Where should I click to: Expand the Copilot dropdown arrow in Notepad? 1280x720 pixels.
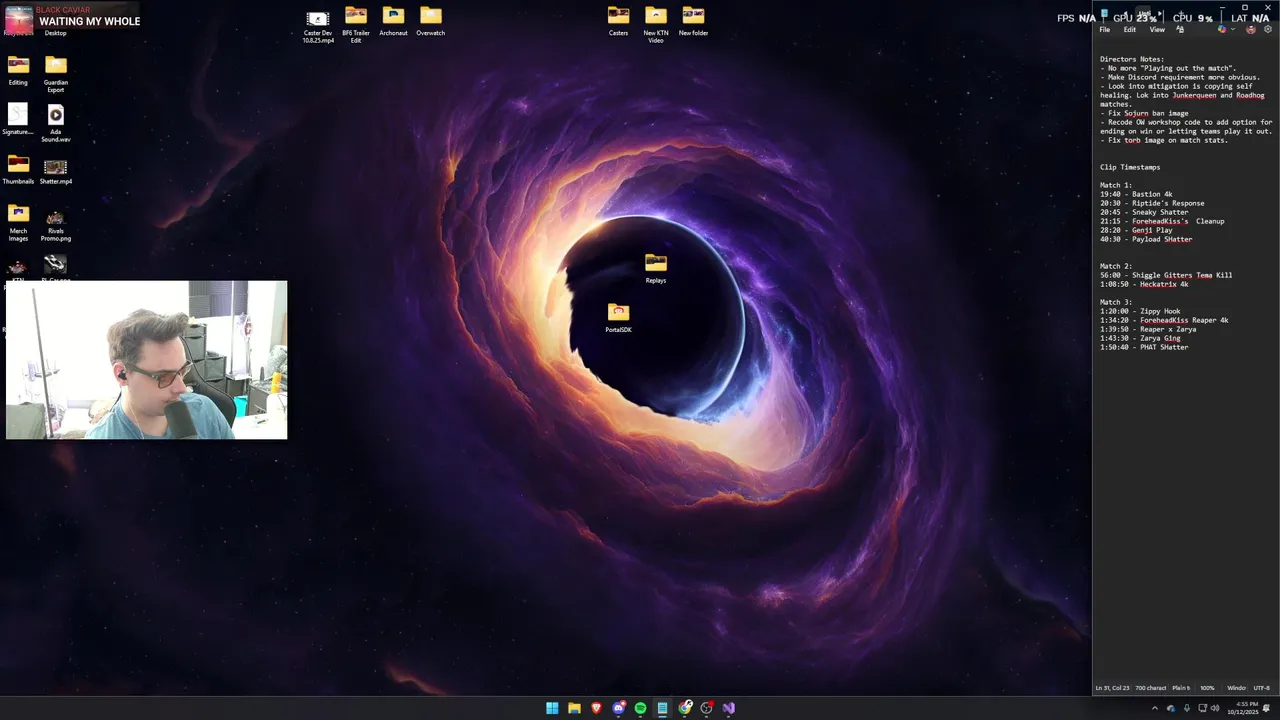pyautogui.click(x=1233, y=29)
